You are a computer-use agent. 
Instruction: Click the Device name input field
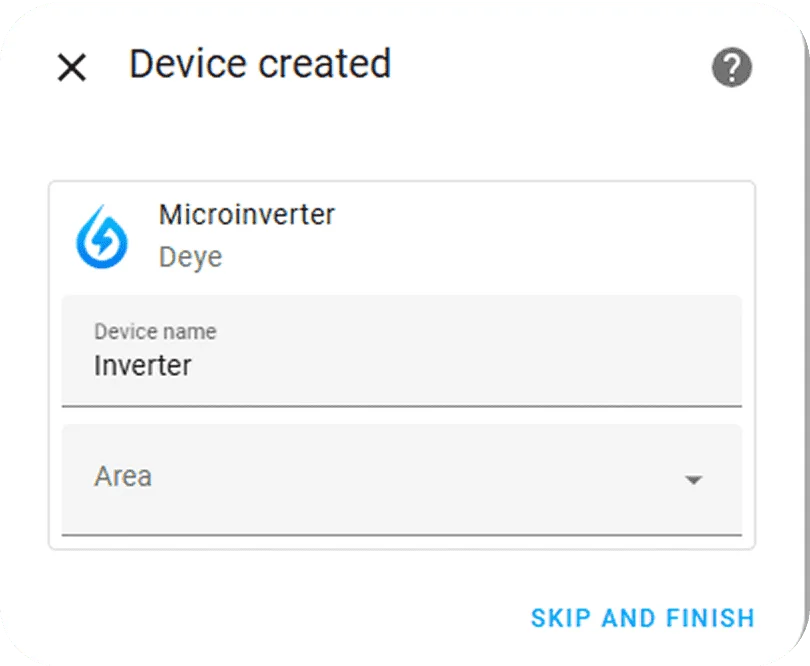[400, 351]
